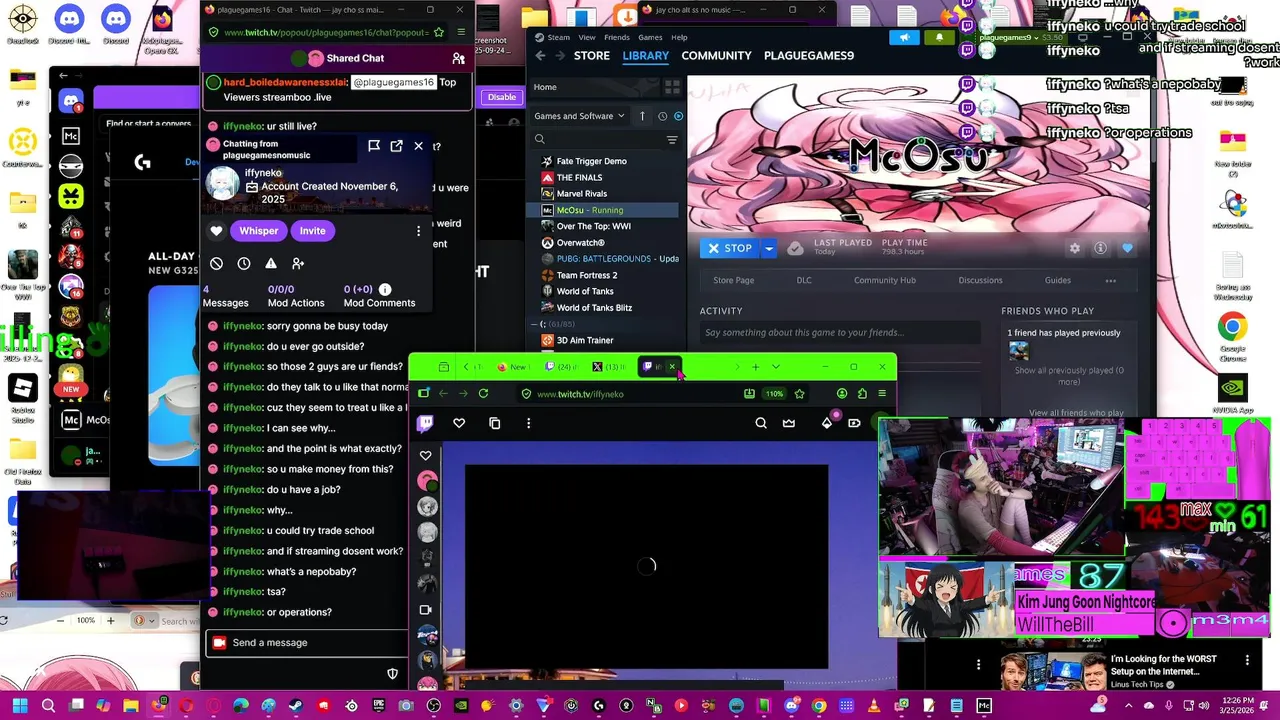This screenshot has width=1280, height=720.
Task: Click the shield icon below the chat input
Action: coord(393,674)
